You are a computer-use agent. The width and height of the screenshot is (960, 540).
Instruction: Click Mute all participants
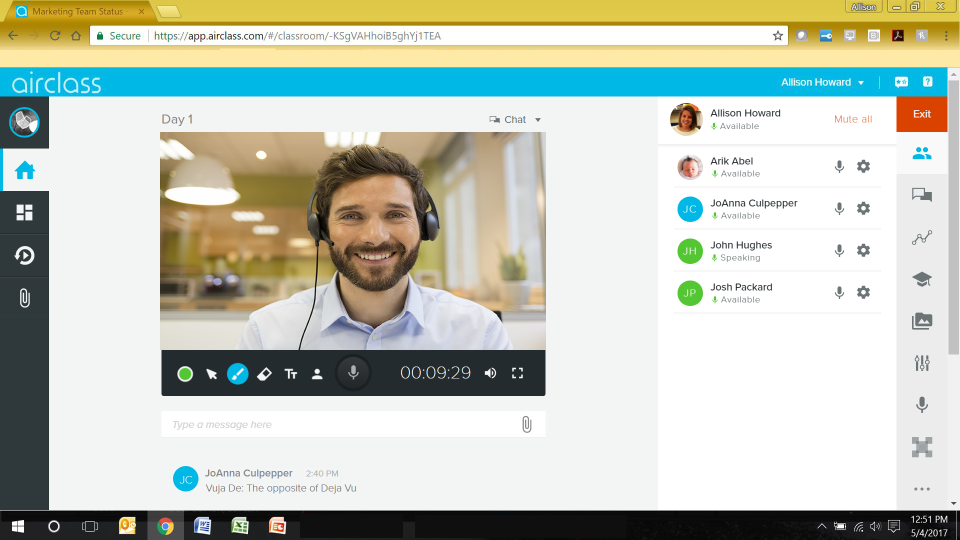click(852, 119)
